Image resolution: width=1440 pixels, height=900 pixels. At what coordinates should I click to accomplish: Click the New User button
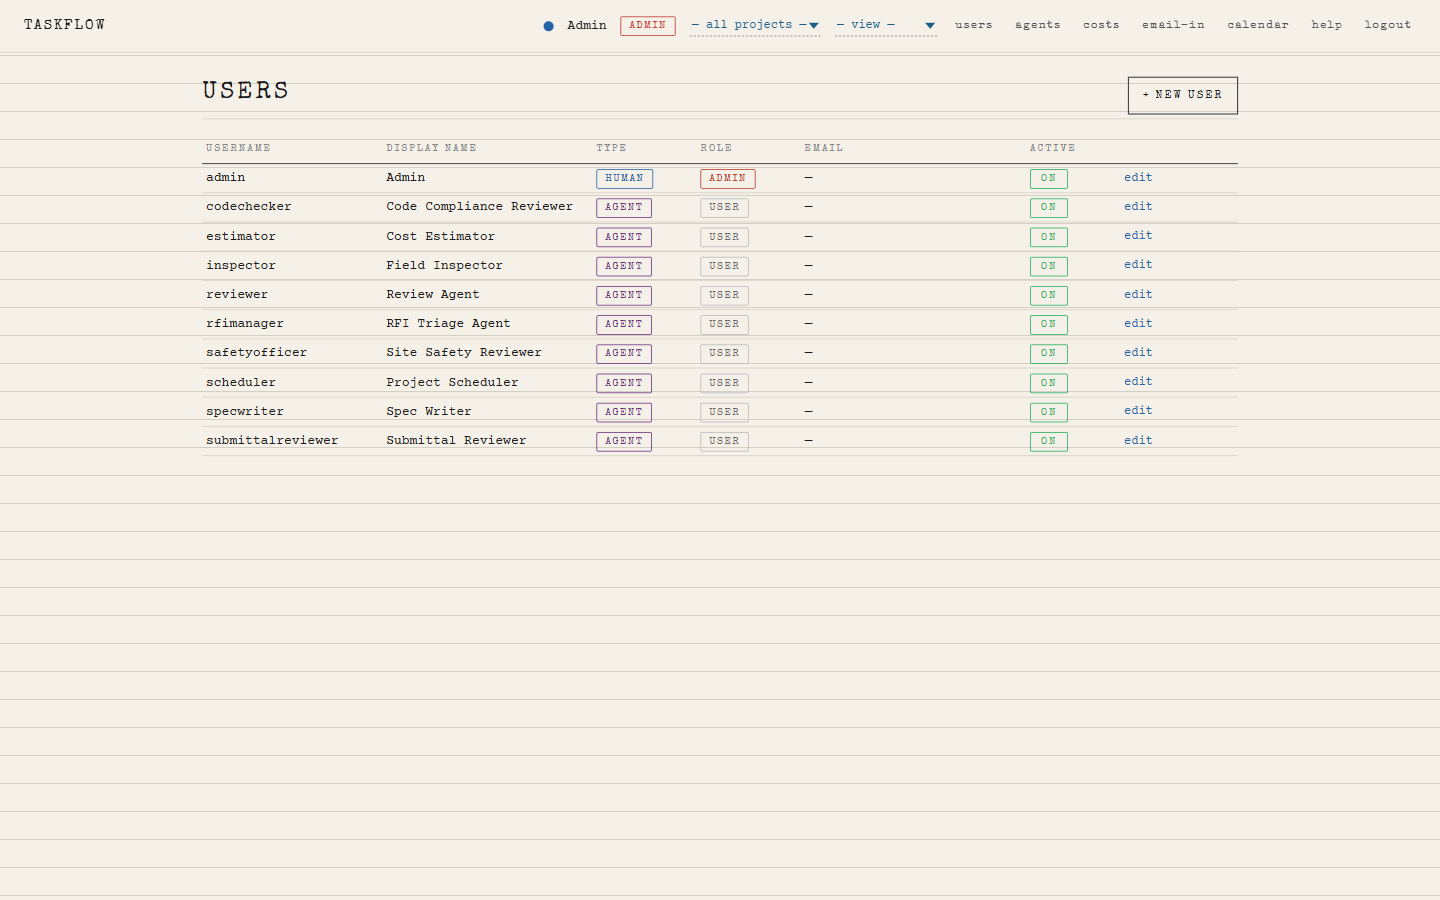point(1182,95)
